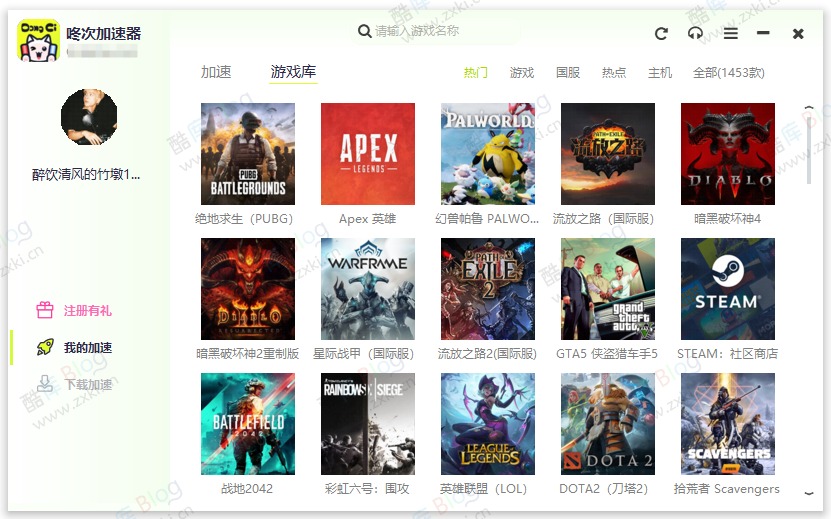Screen dimensions: 831x519
Task: Click the label 拾荒者 Scavengers
Action: pyautogui.click(x=727, y=489)
